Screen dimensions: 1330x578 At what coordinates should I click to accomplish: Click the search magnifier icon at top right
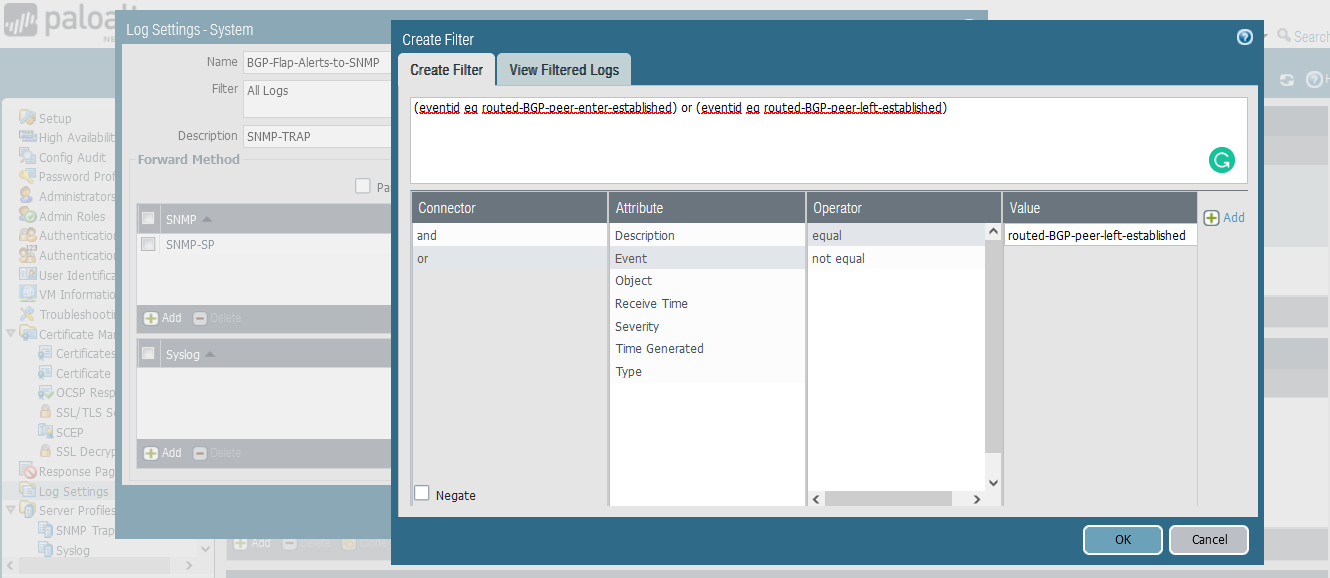1284,36
